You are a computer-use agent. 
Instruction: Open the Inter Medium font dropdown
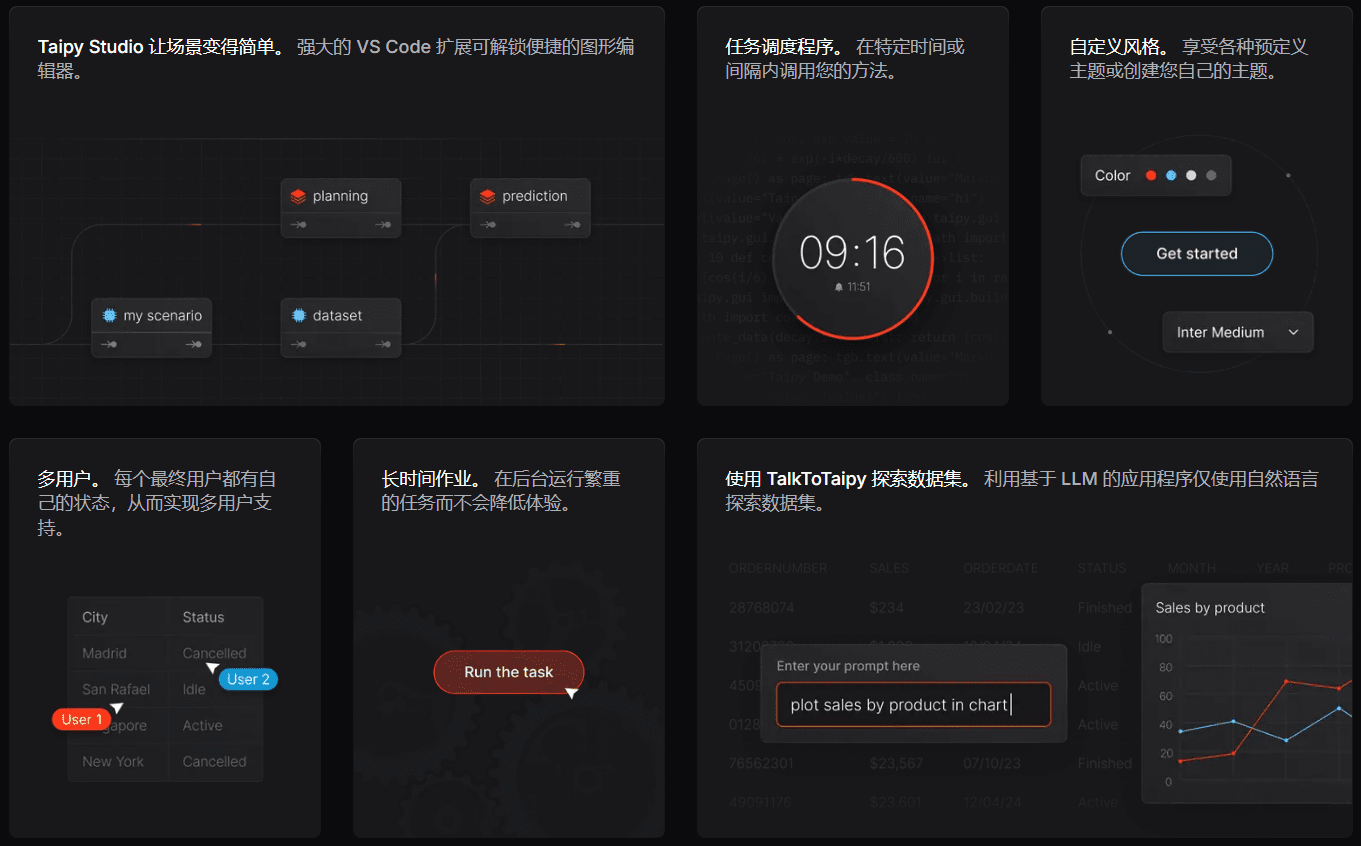[1238, 332]
